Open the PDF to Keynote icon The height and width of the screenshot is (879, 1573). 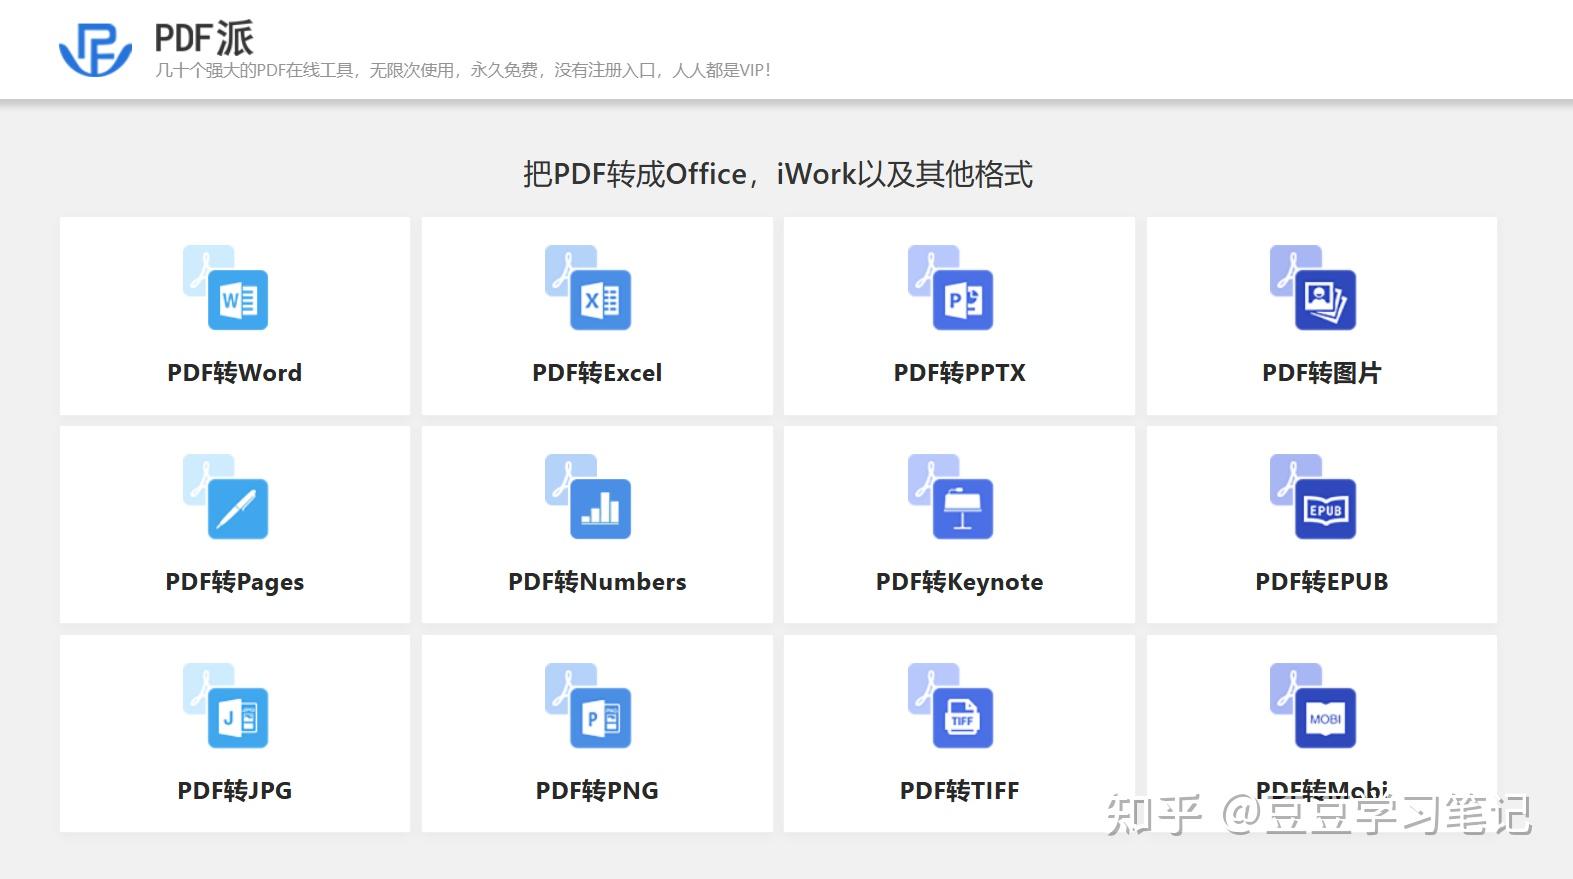coord(950,496)
